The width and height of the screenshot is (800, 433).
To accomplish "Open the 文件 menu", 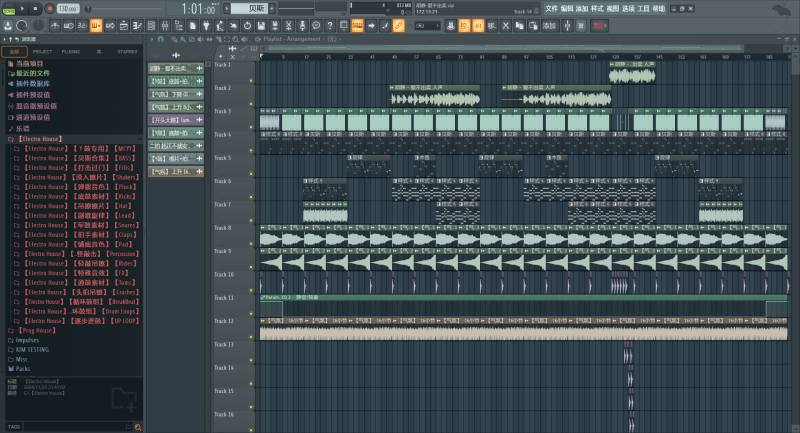I will coord(551,8).
